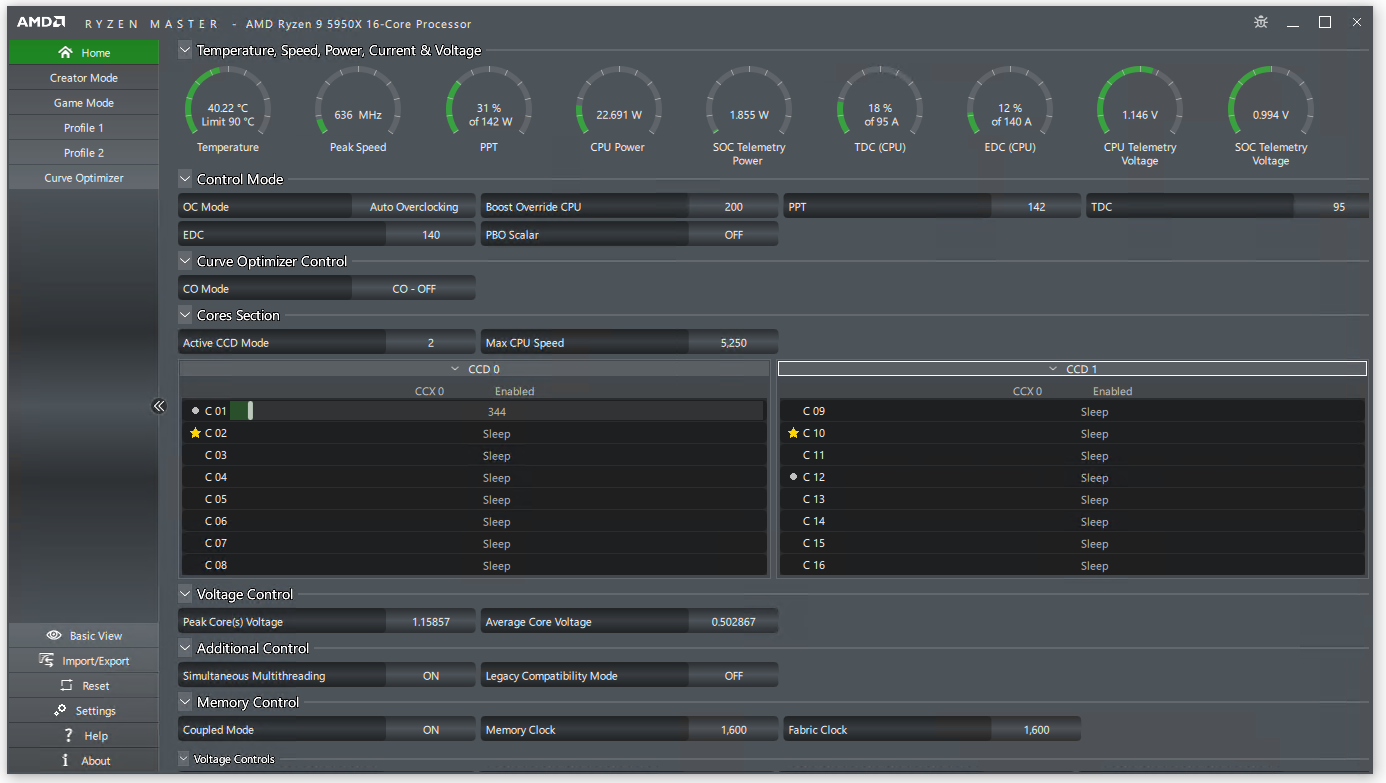Click the Memory Clock value 1,600
This screenshot has width=1386, height=783.
pyautogui.click(x=733, y=730)
